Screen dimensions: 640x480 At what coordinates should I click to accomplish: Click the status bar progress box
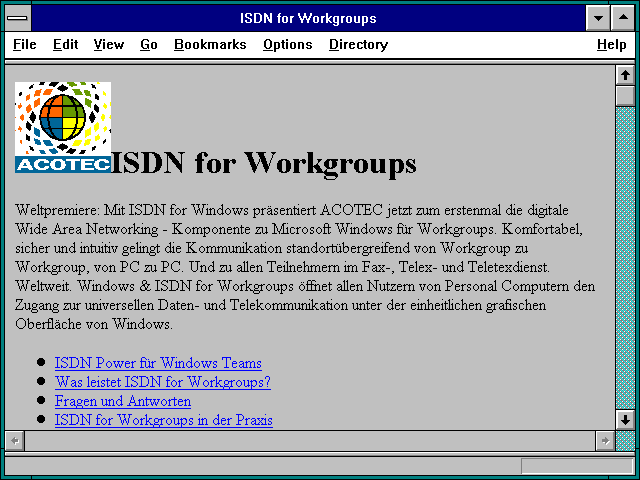577,466
